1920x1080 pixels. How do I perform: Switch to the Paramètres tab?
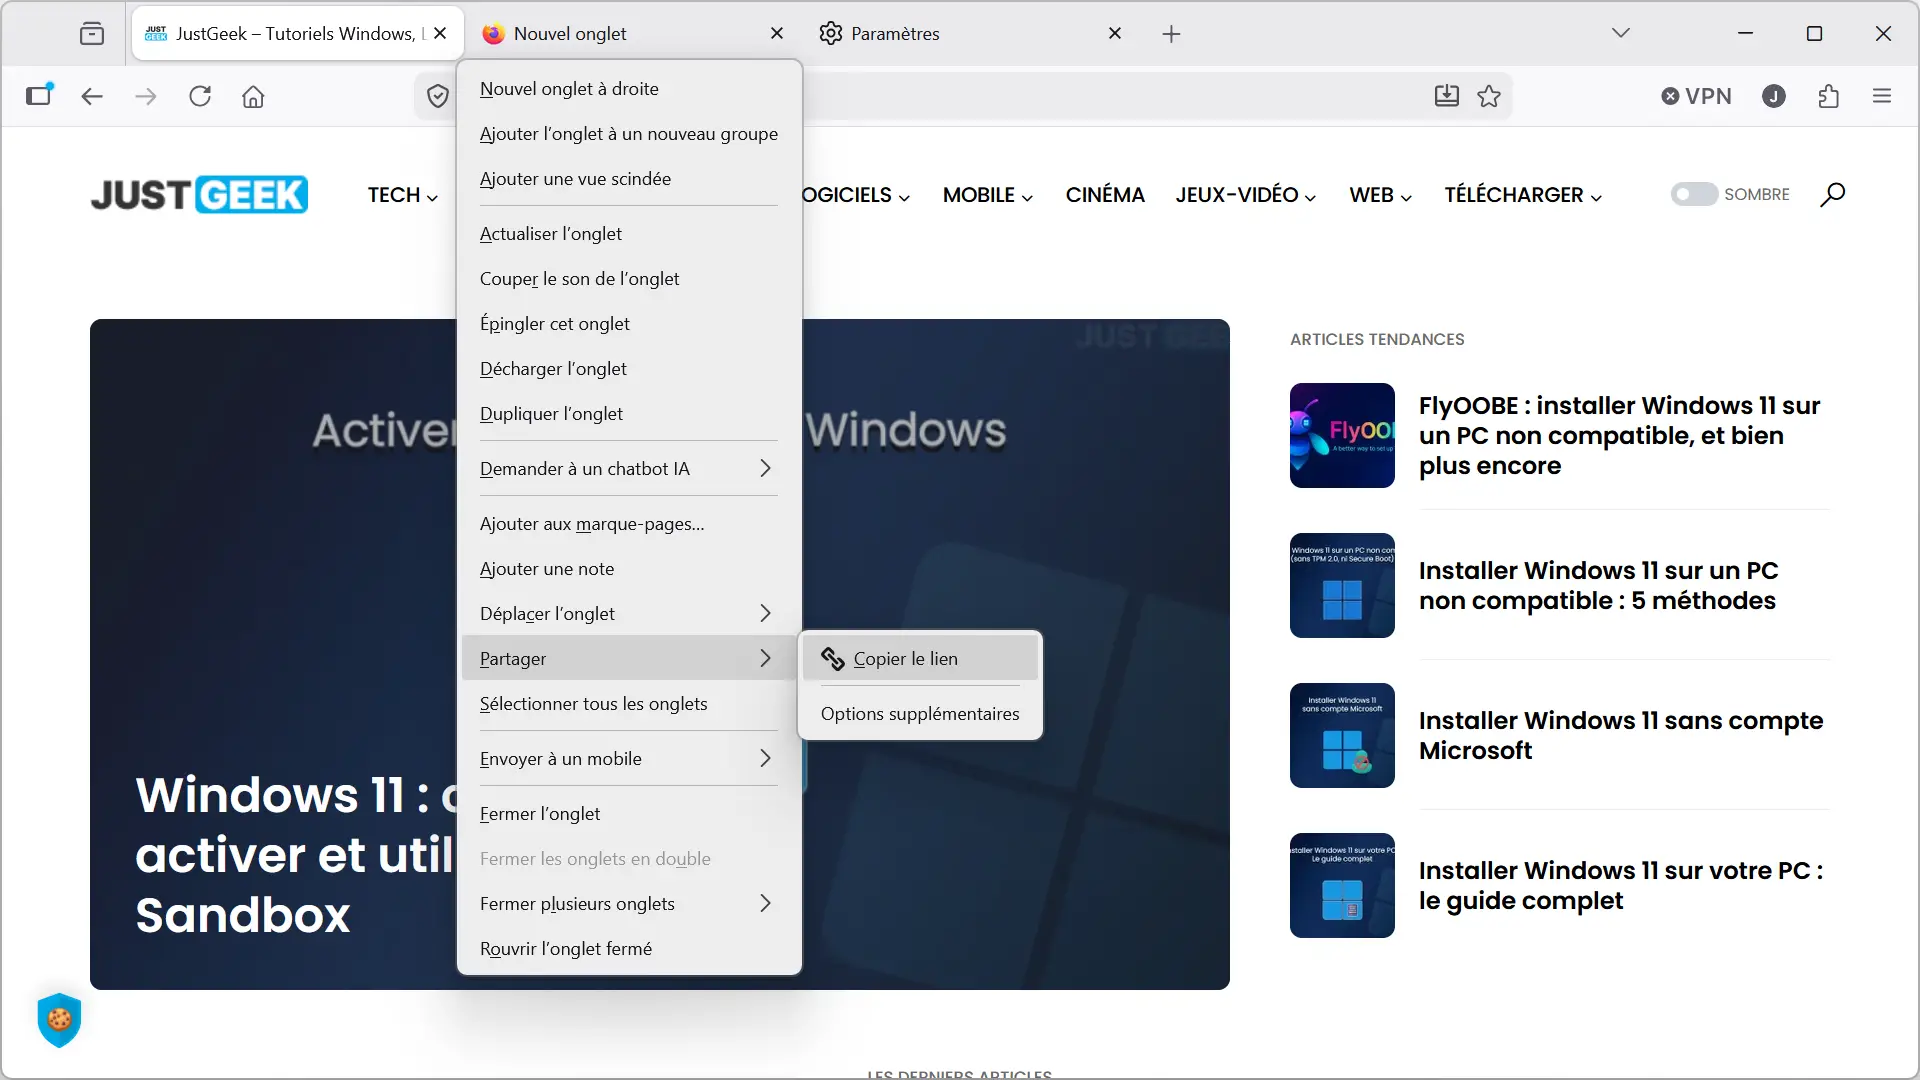point(971,33)
